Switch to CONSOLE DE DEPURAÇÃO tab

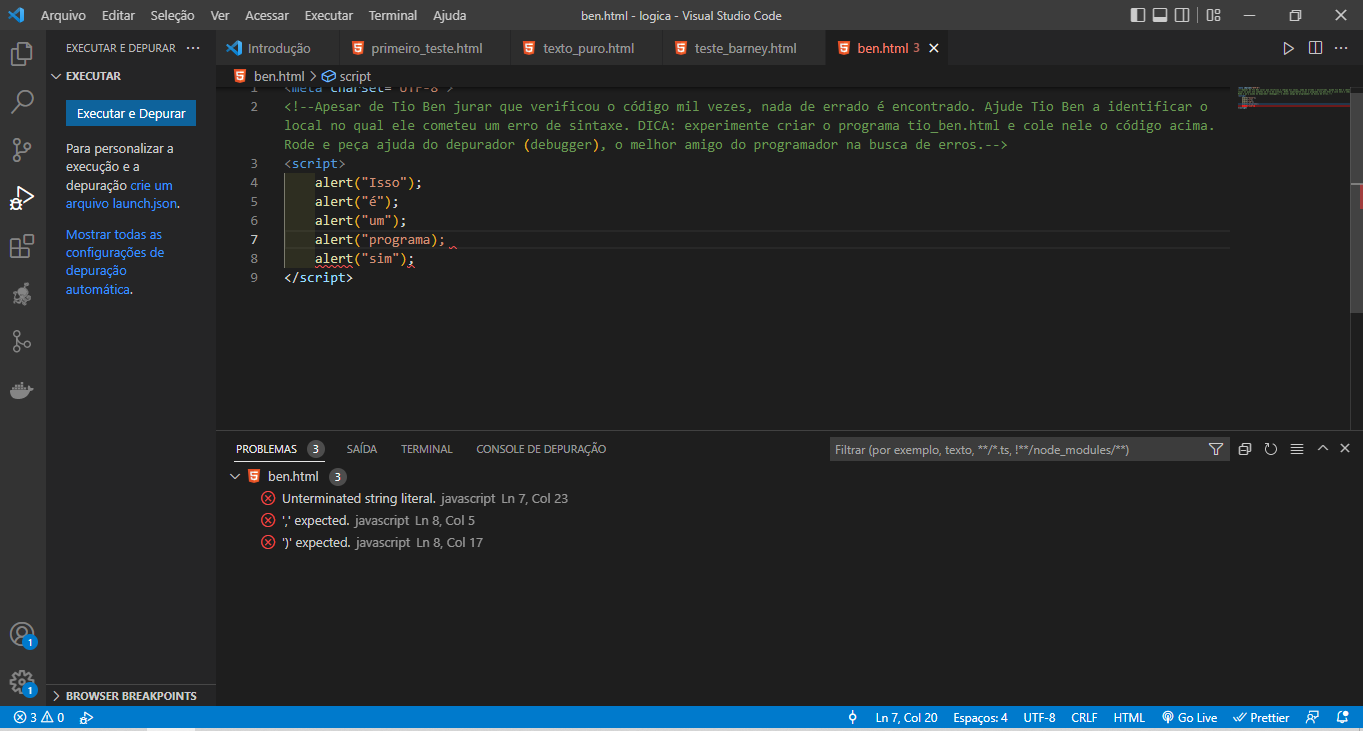[541, 449]
